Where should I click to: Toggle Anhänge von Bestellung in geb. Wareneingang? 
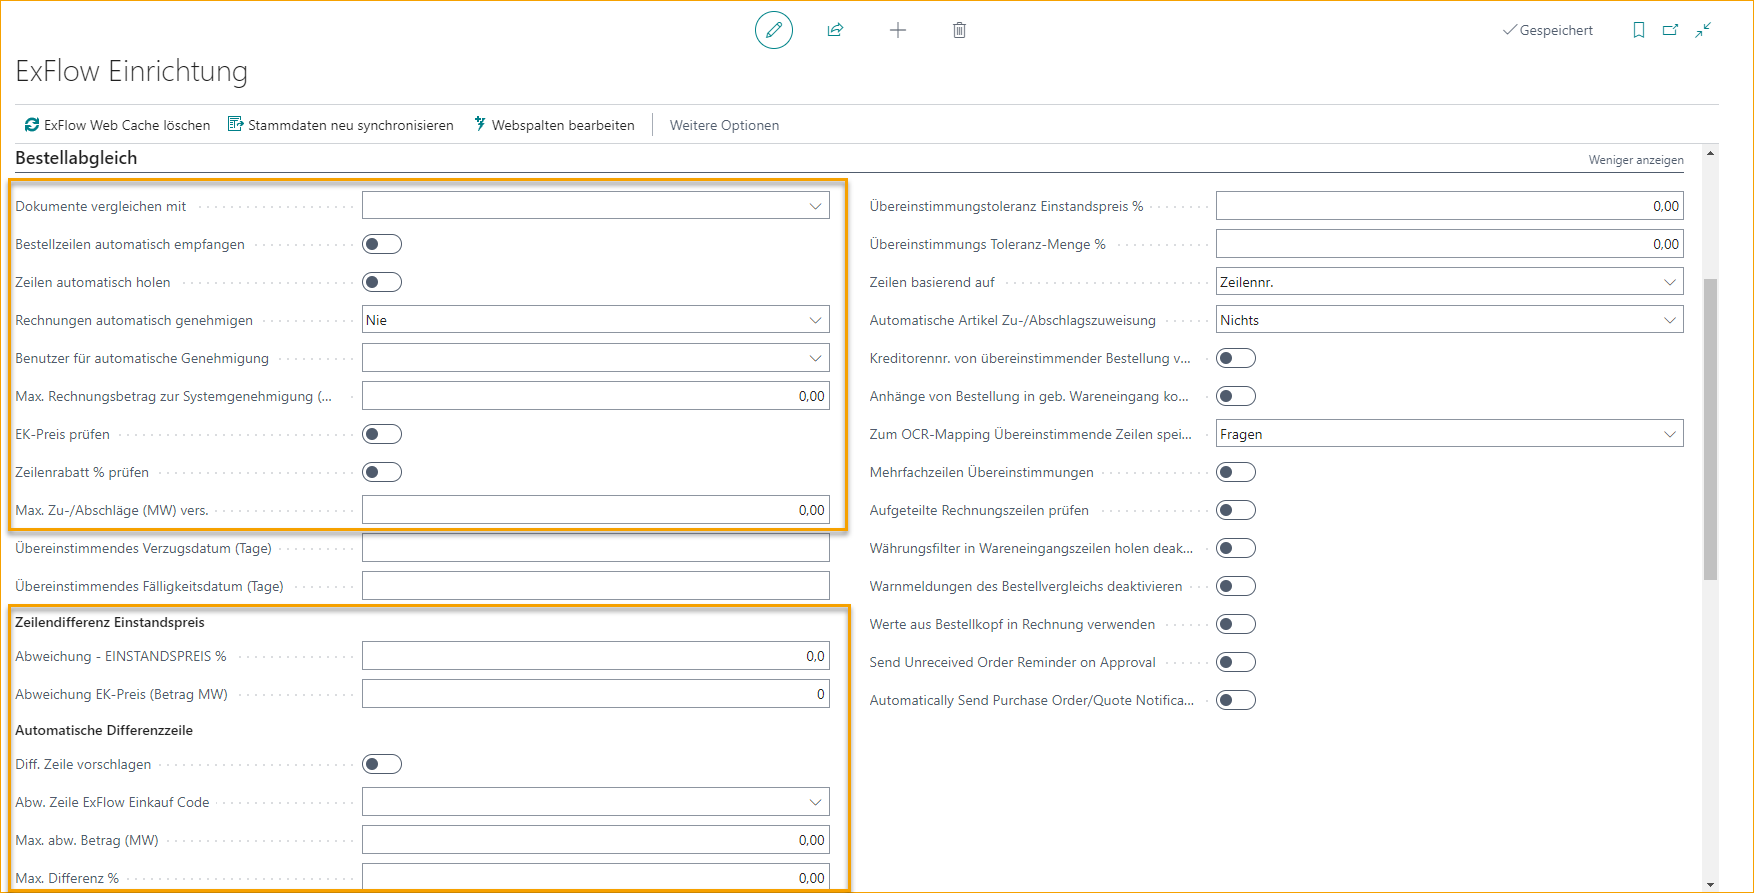pyautogui.click(x=1236, y=396)
